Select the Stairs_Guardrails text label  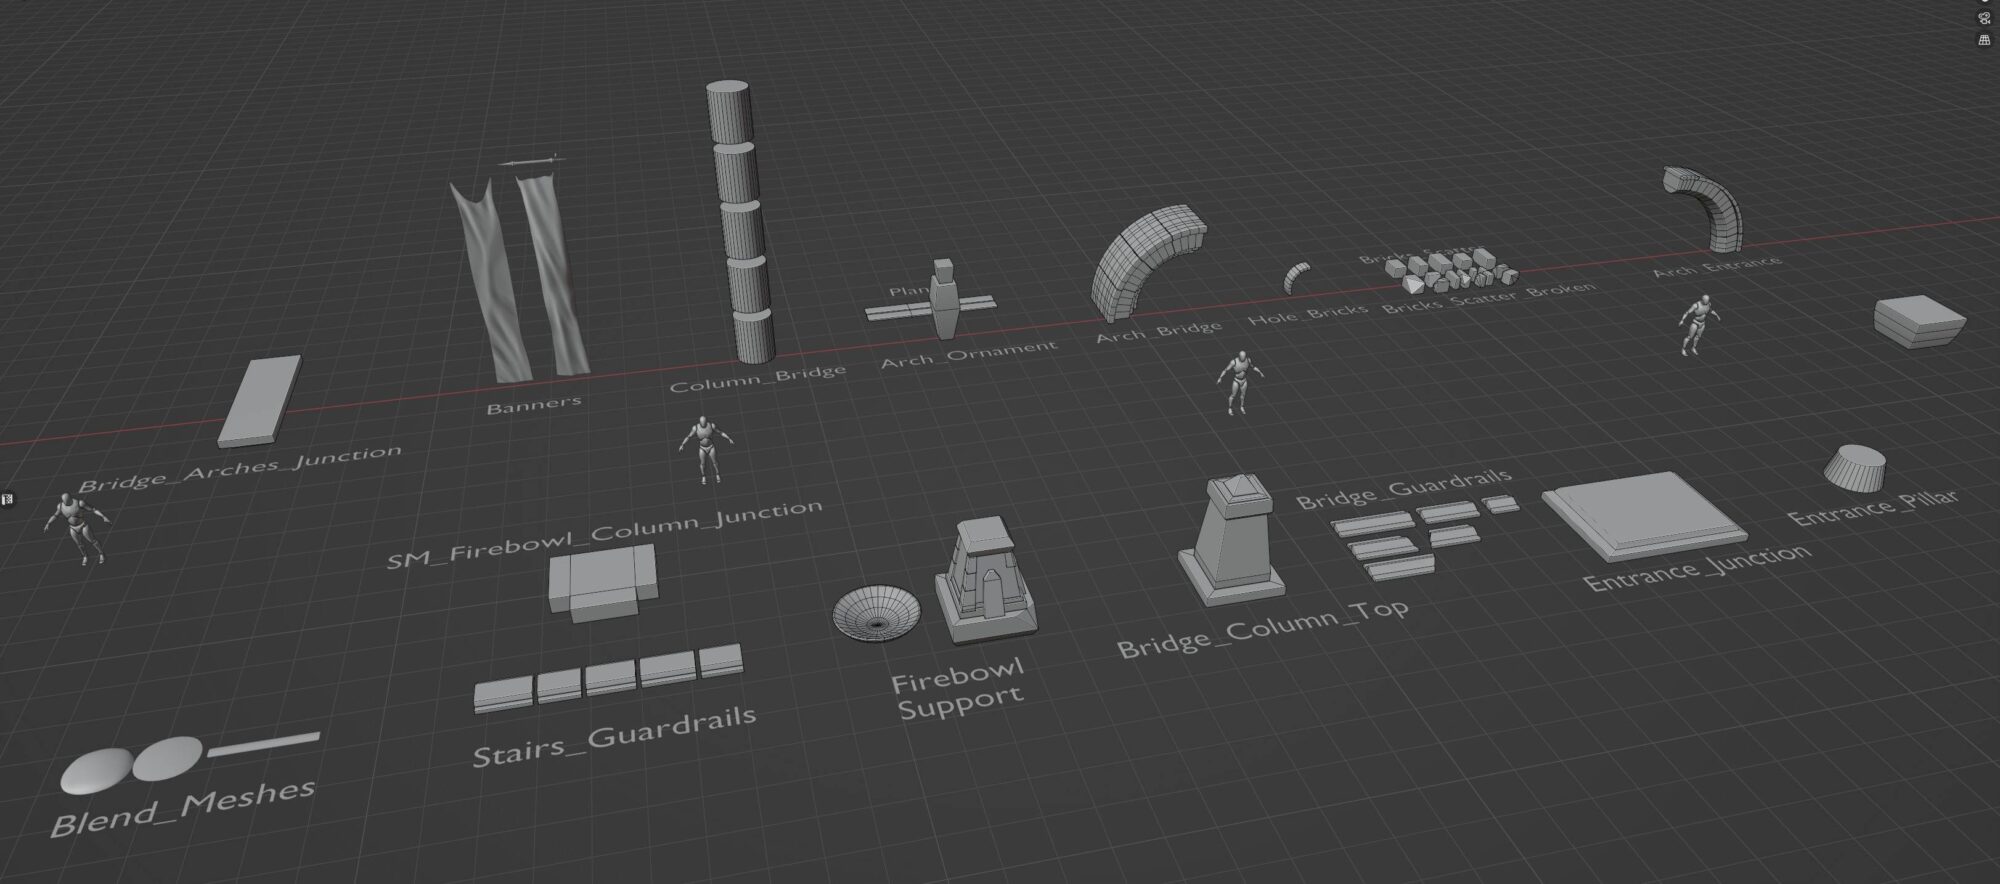pos(613,736)
